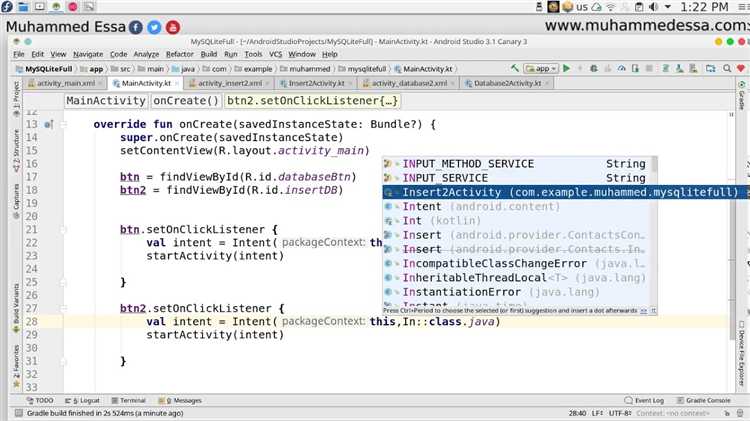Open the Terminal tool window
The width and height of the screenshot is (750, 421).
[128, 400]
